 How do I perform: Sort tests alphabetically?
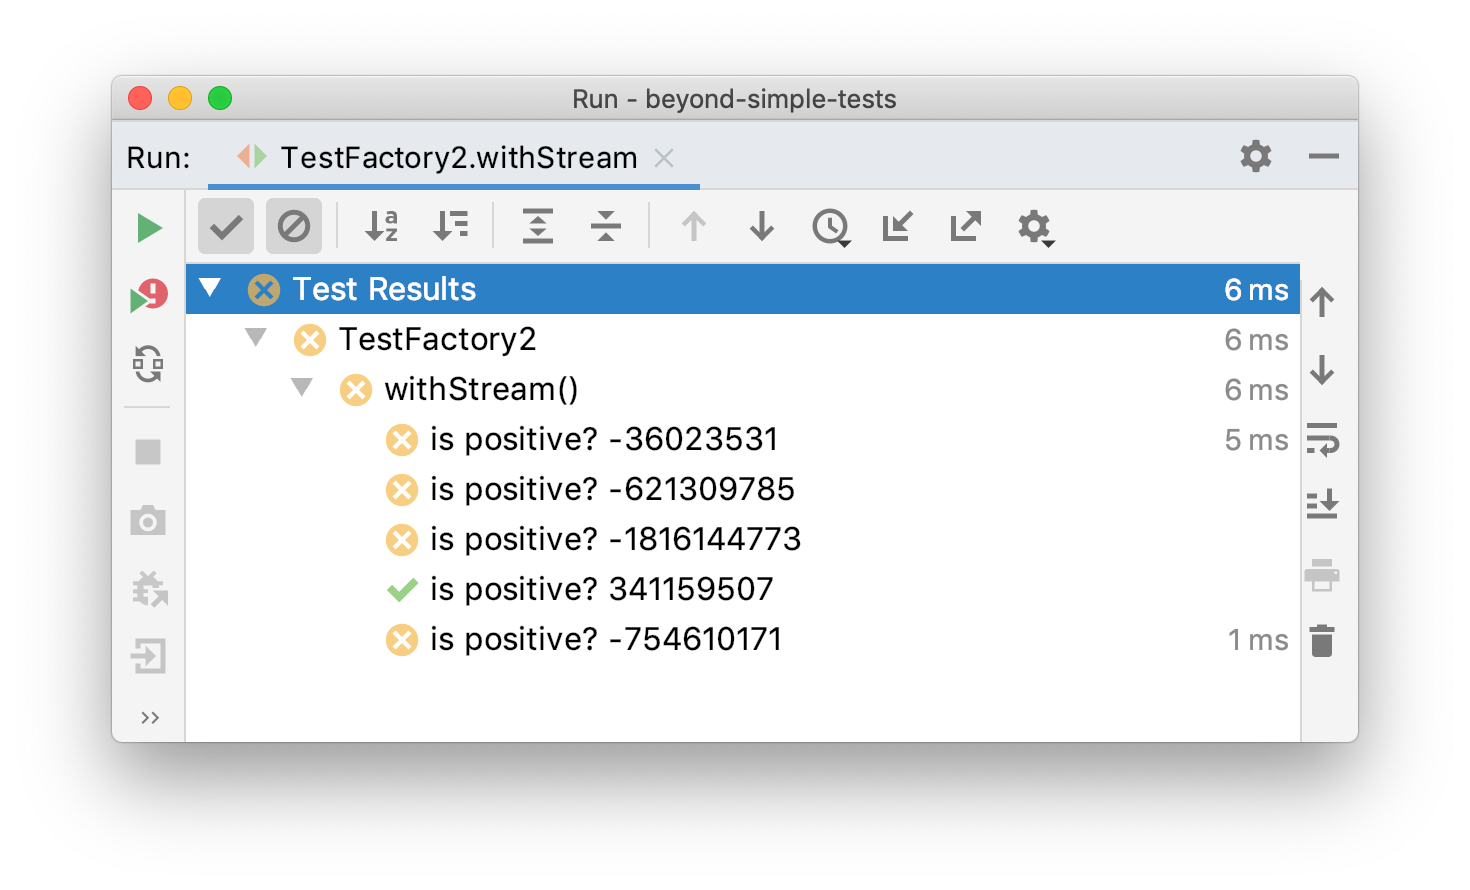(x=381, y=227)
